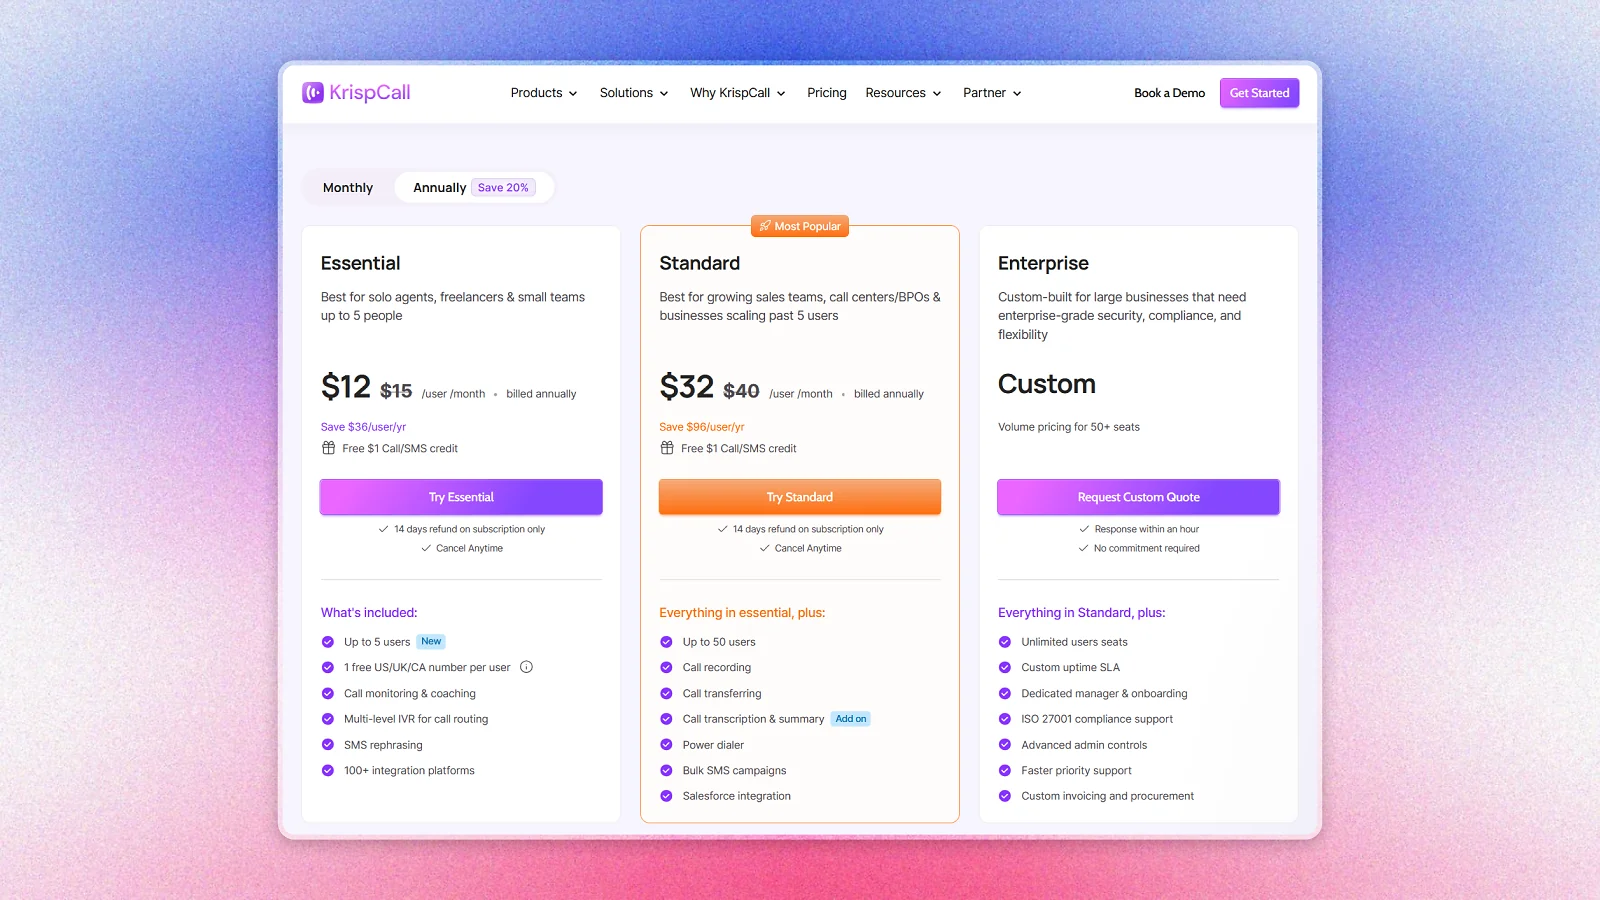Click the Standard plan heading
1600x900 pixels.
700,264
